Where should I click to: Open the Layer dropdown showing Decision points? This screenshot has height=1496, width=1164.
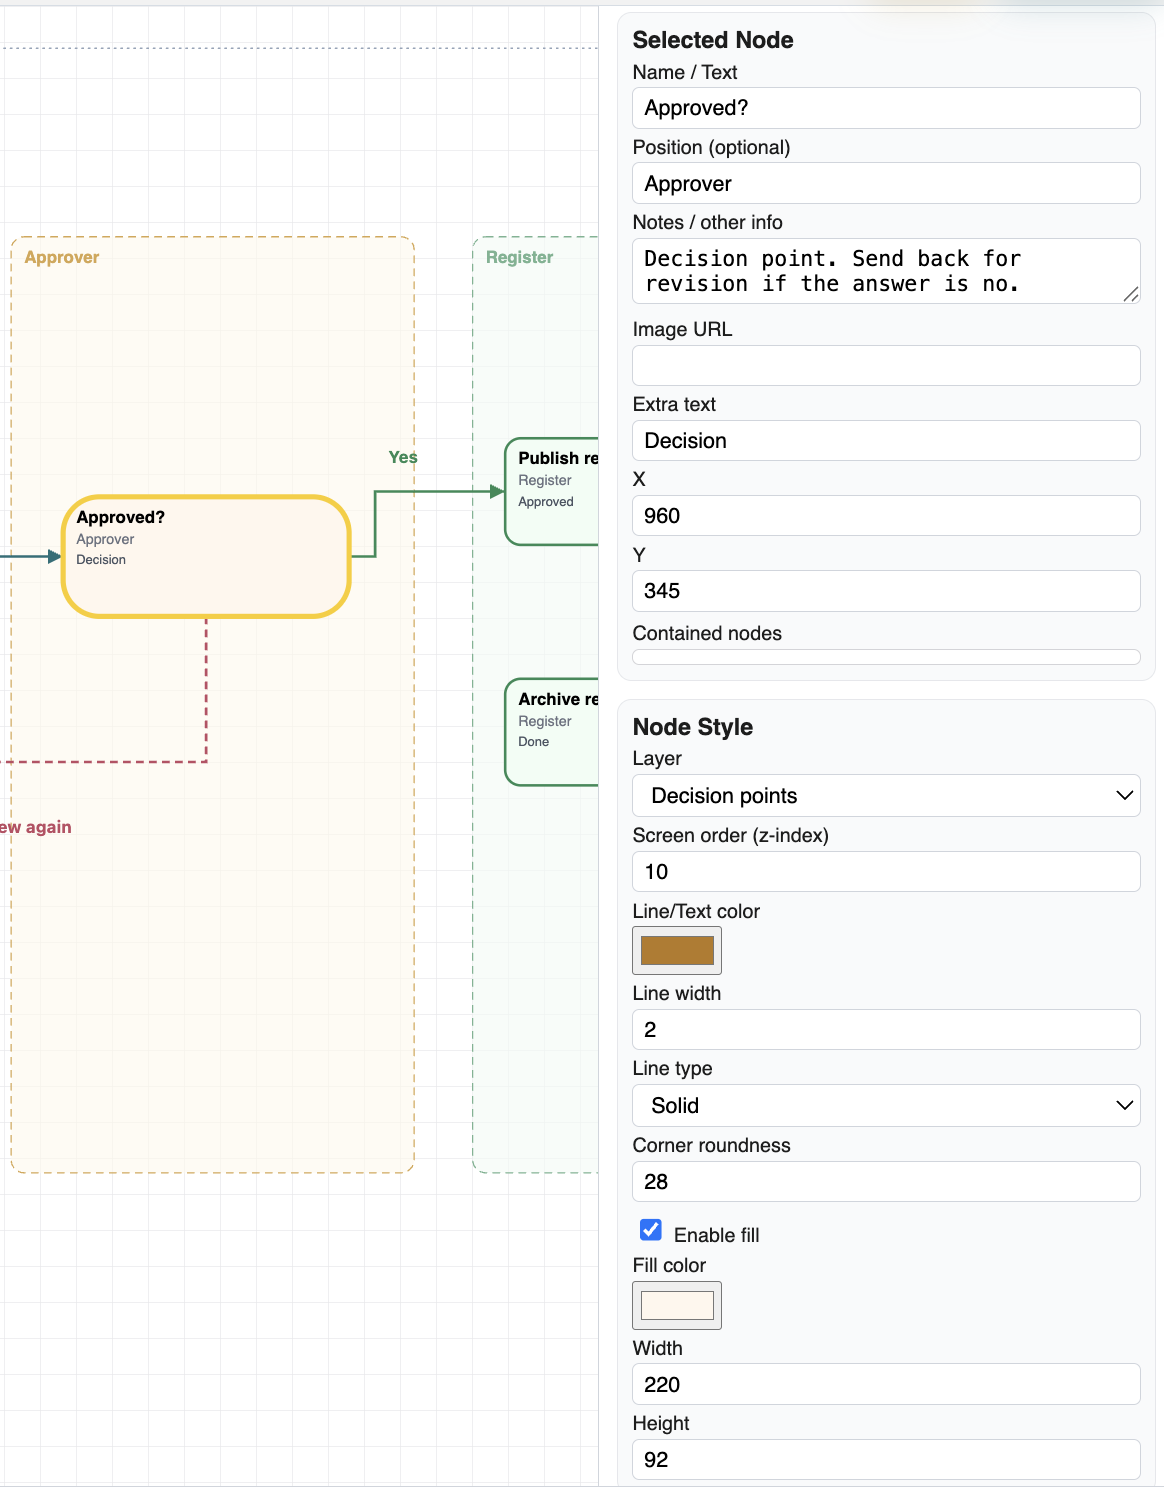point(886,796)
